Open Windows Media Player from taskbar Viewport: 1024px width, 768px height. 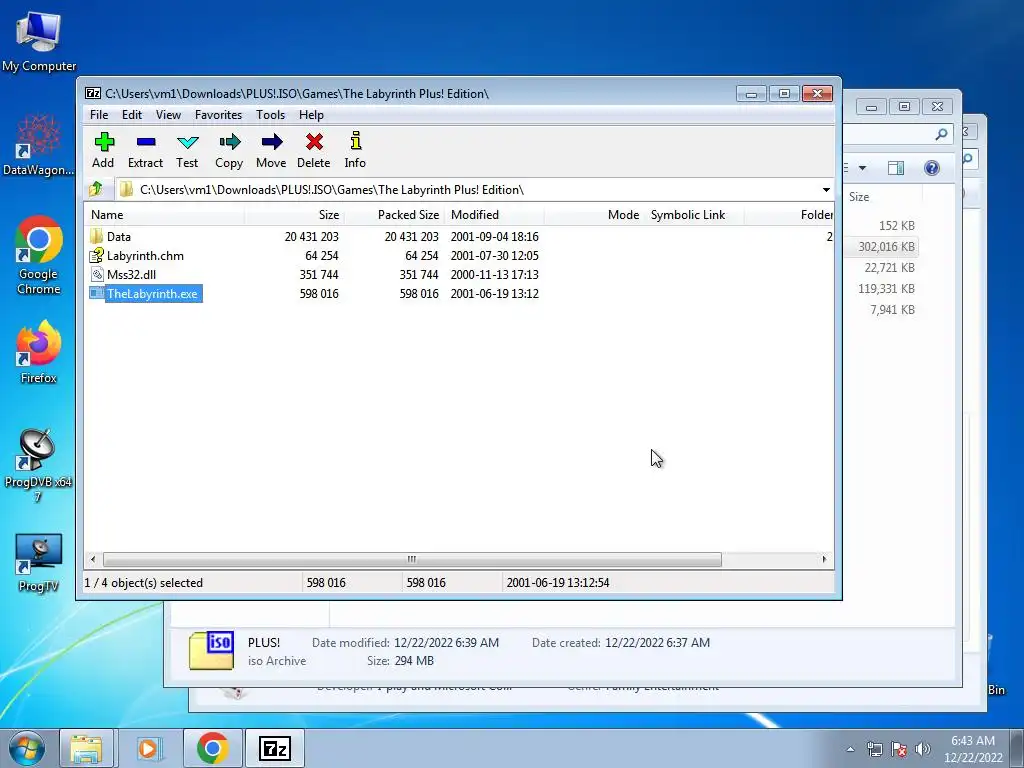149,748
